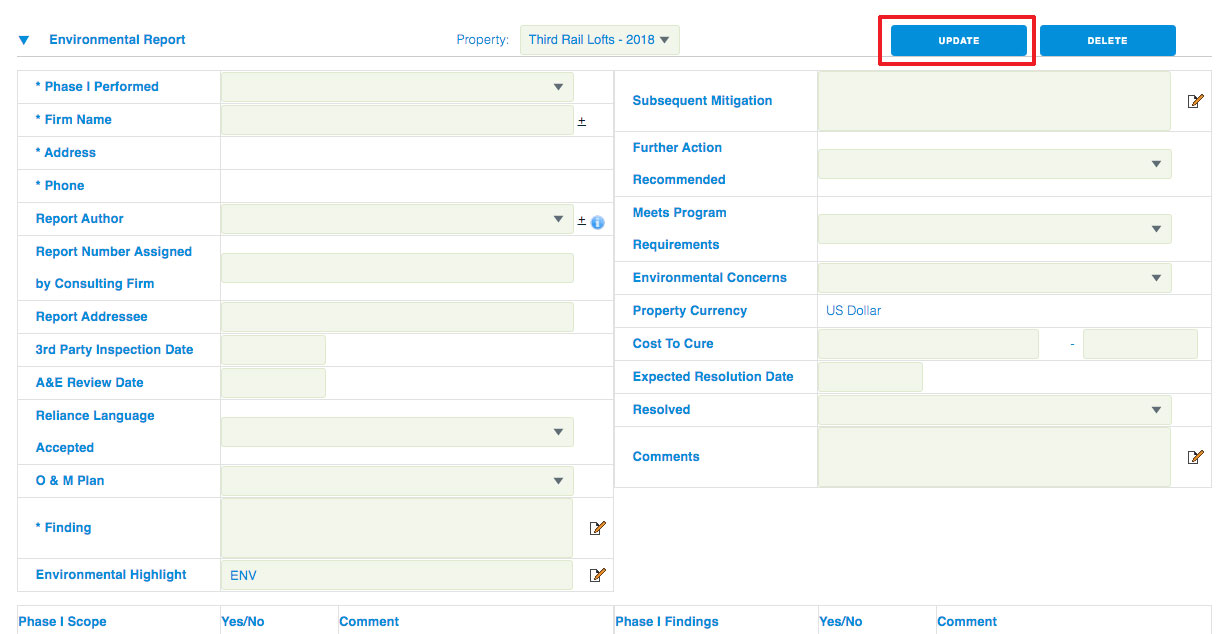Open the Environmental Concerns dropdown
Viewport: 1225px width, 634px height.
pyautogui.click(x=994, y=278)
